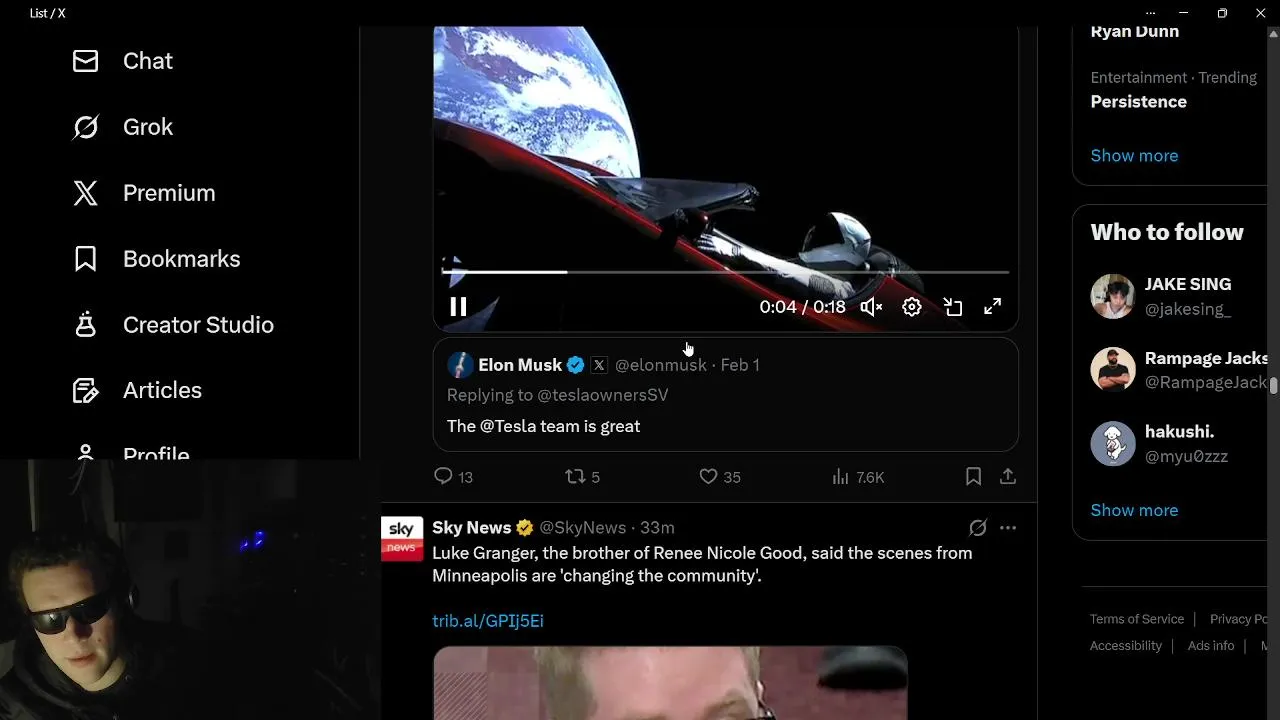This screenshot has width=1280, height=720.
Task: Open the quoted Elon Musk post
Action: 726,395
